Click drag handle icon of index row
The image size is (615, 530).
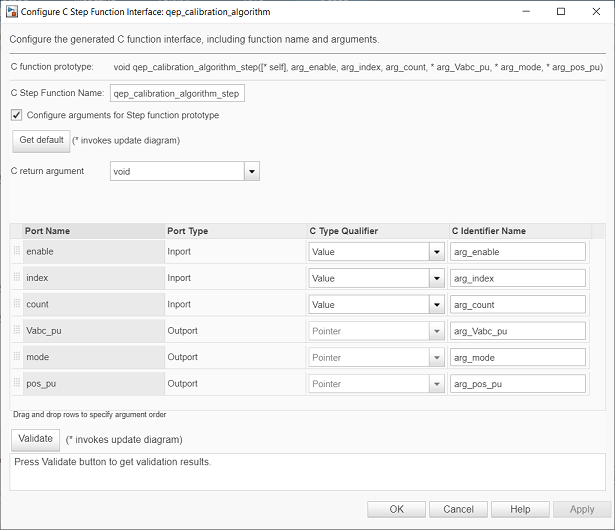16,278
